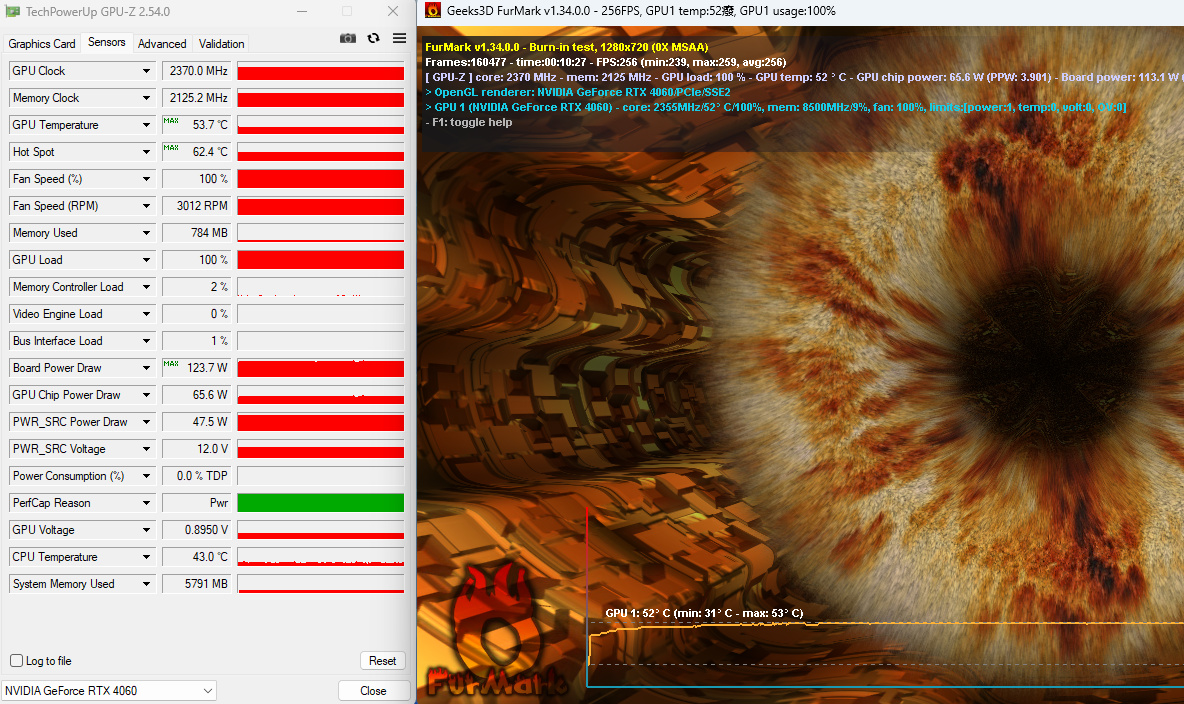Click the GPU-Z screenshot camera icon
The height and width of the screenshot is (704, 1184).
[347, 39]
